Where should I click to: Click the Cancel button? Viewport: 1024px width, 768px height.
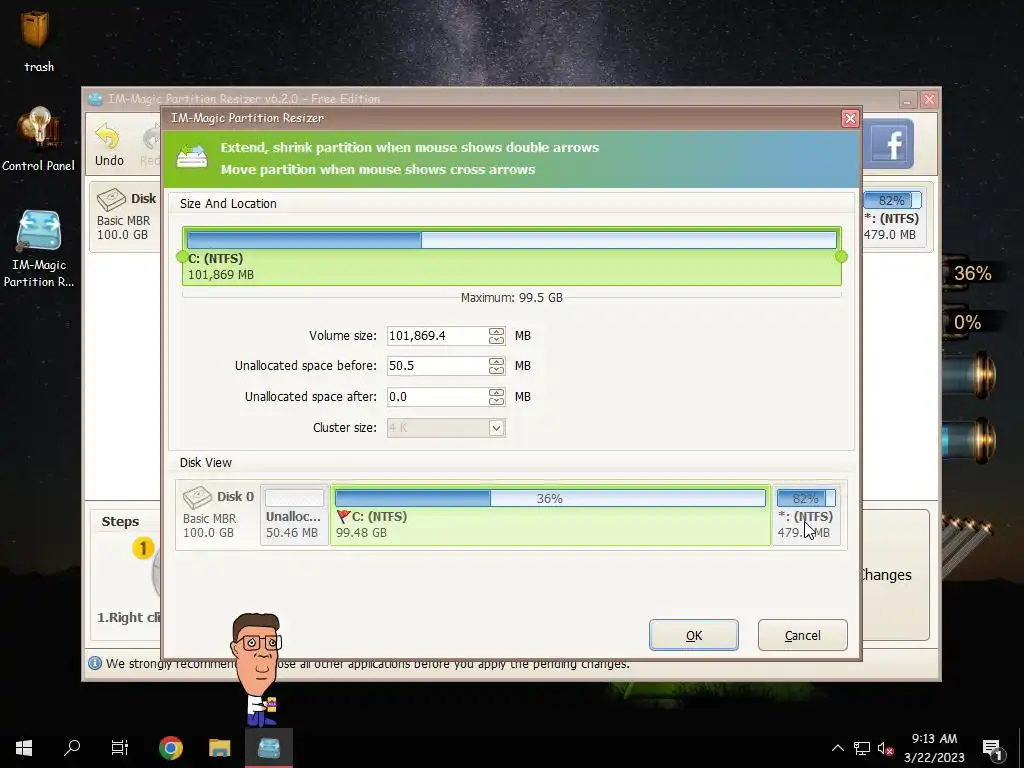803,635
